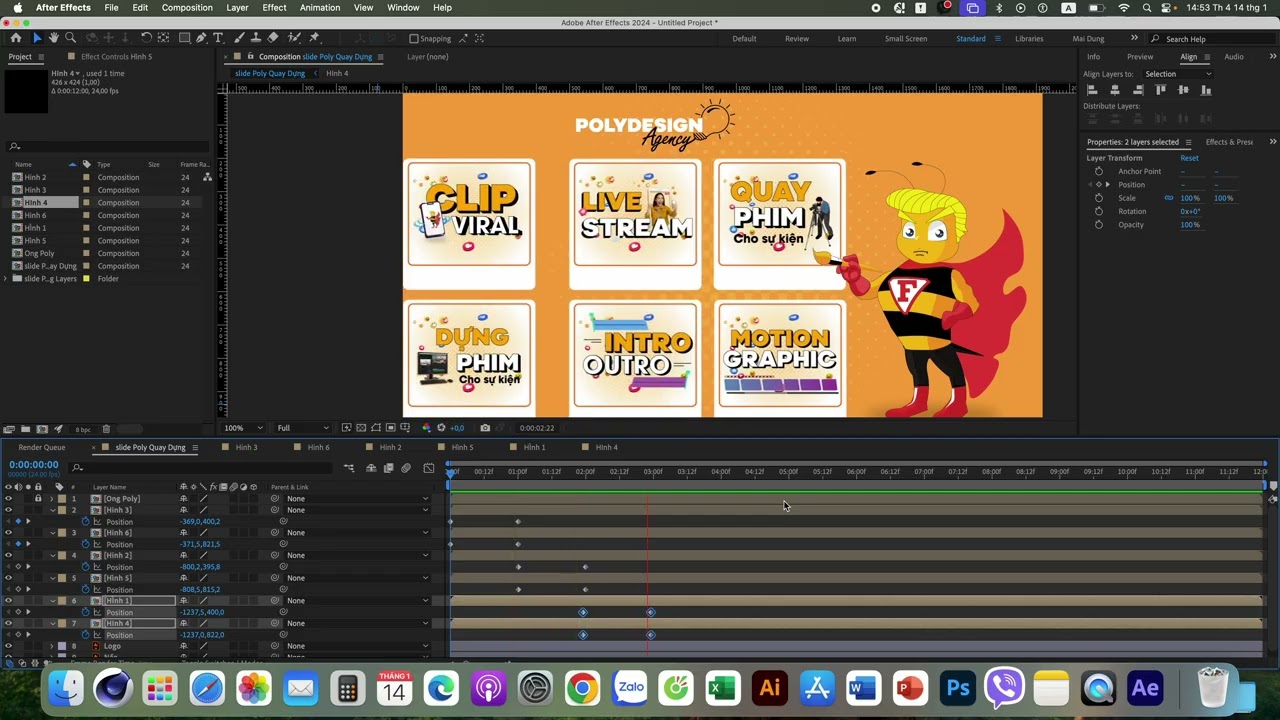Open the Effect menu
The width and height of the screenshot is (1280, 720).
click(274, 7)
